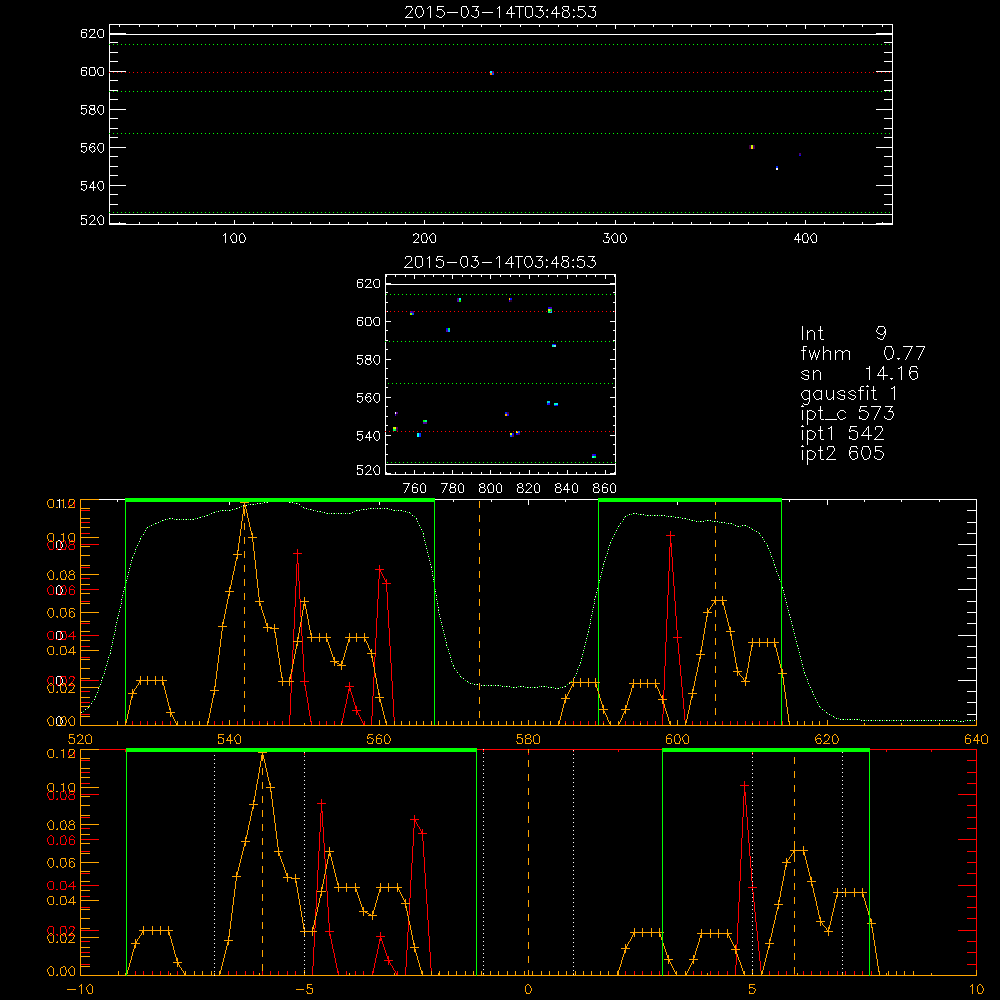The image size is (1000, 1000).
Task: Click dashed orange line at 605 in profile plot
Action: (715, 612)
